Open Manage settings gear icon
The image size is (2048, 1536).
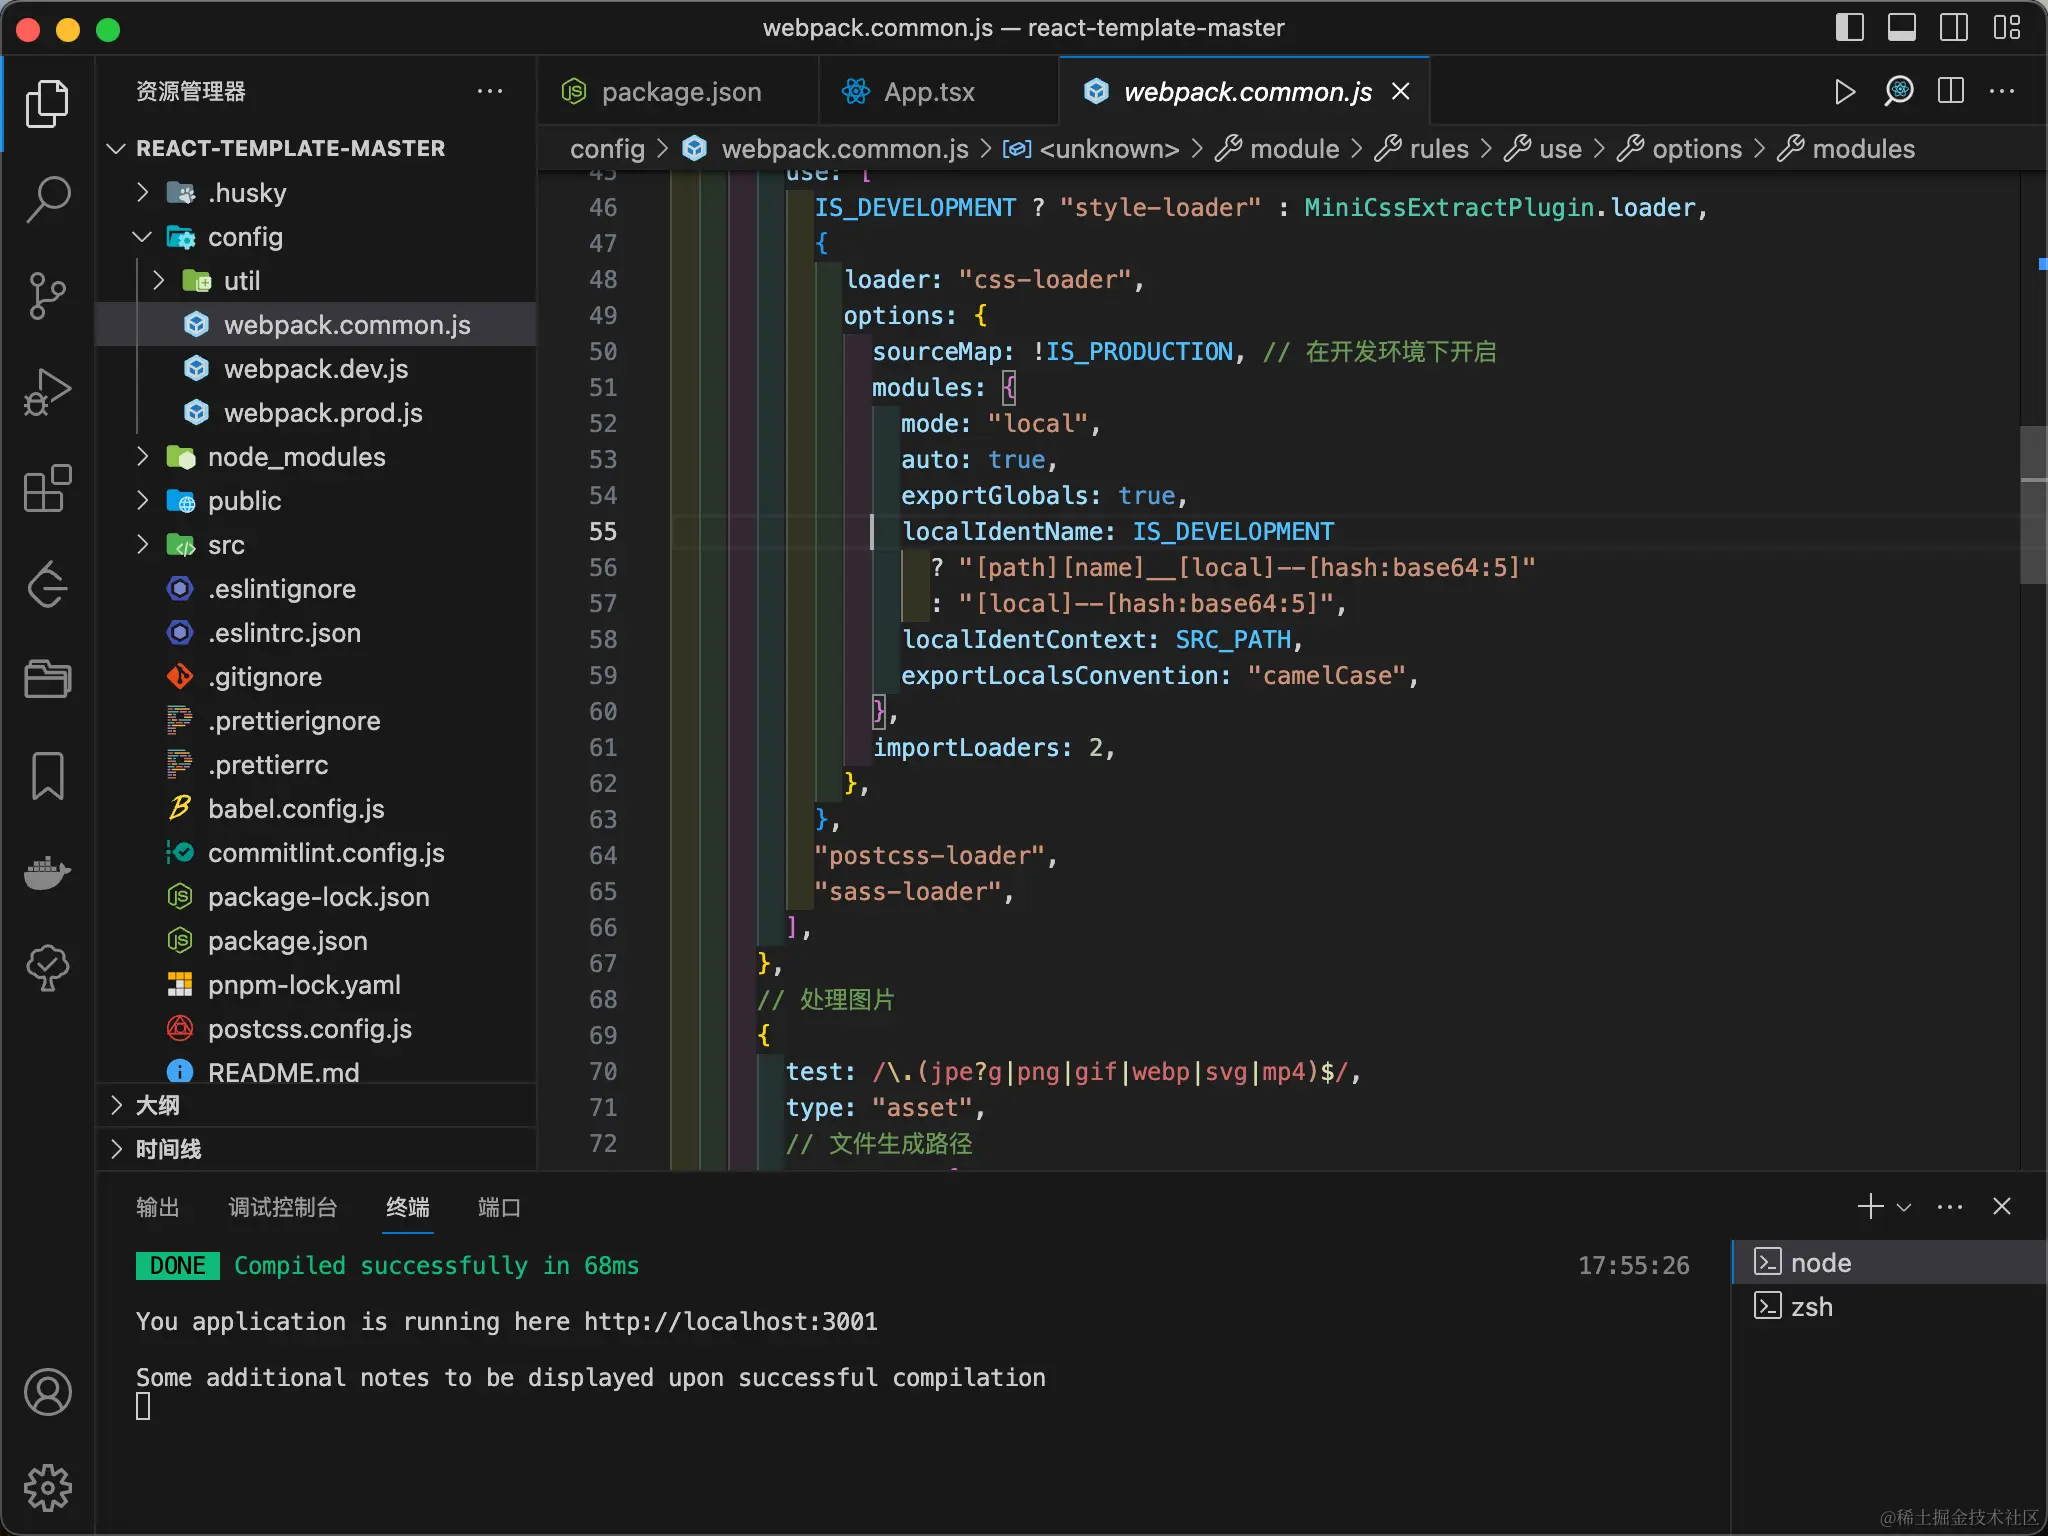click(47, 1488)
